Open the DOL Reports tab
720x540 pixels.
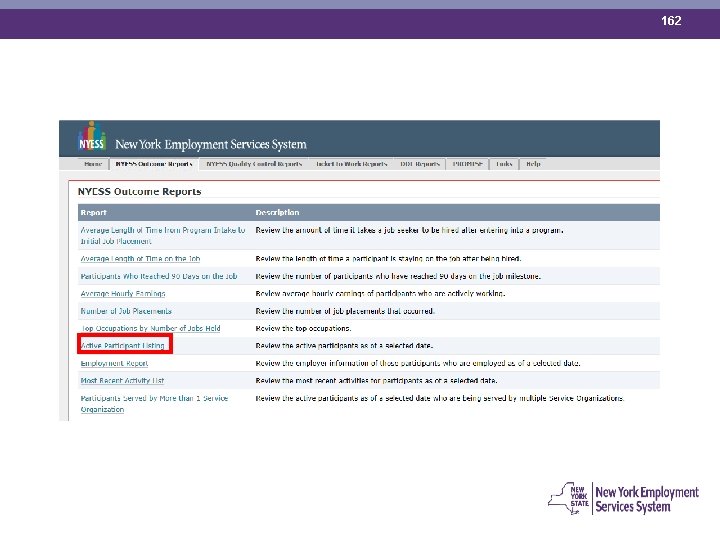point(420,164)
